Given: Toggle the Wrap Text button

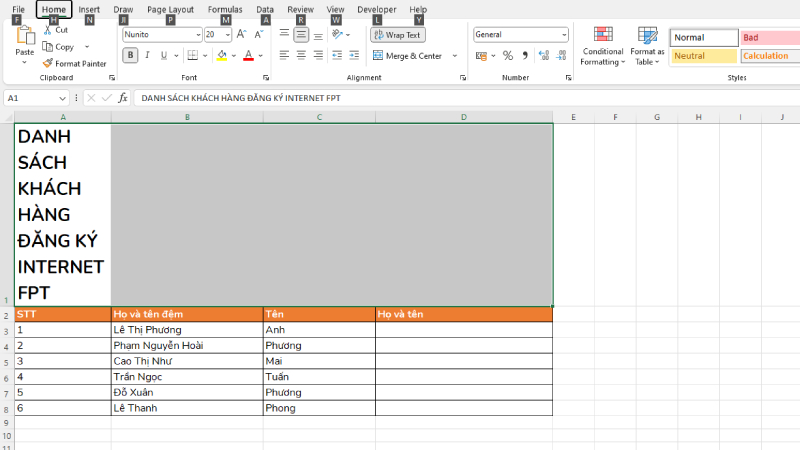Looking at the screenshot, I should coord(397,34).
